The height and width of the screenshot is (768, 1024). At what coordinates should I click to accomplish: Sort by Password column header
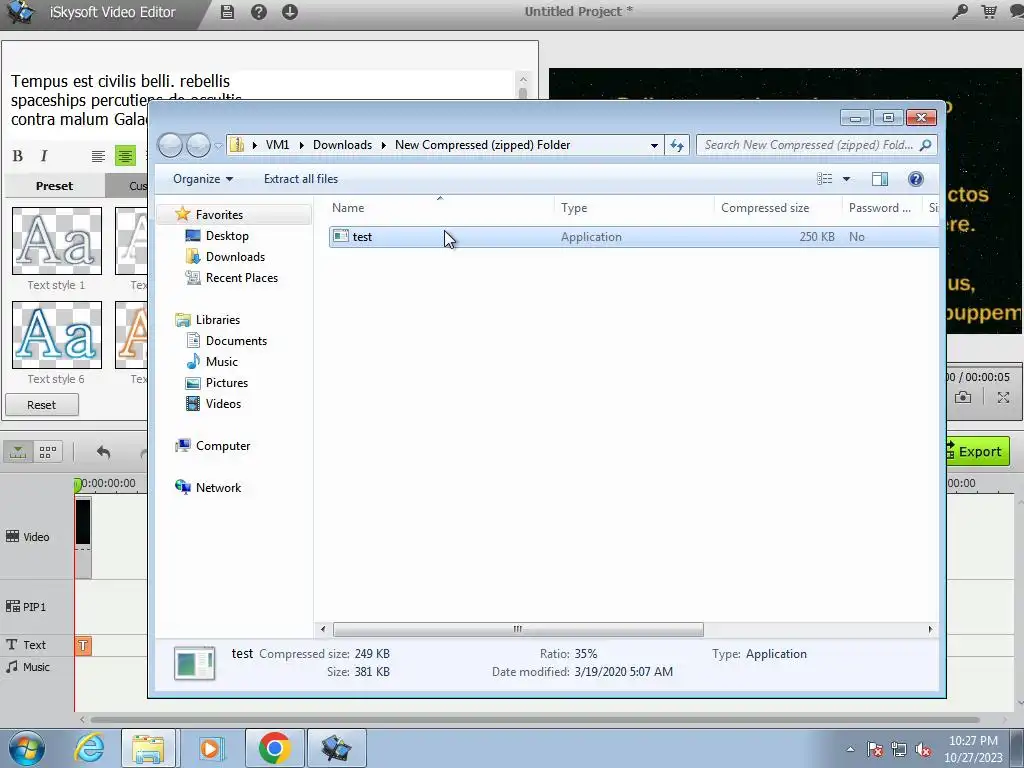point(882,208)
